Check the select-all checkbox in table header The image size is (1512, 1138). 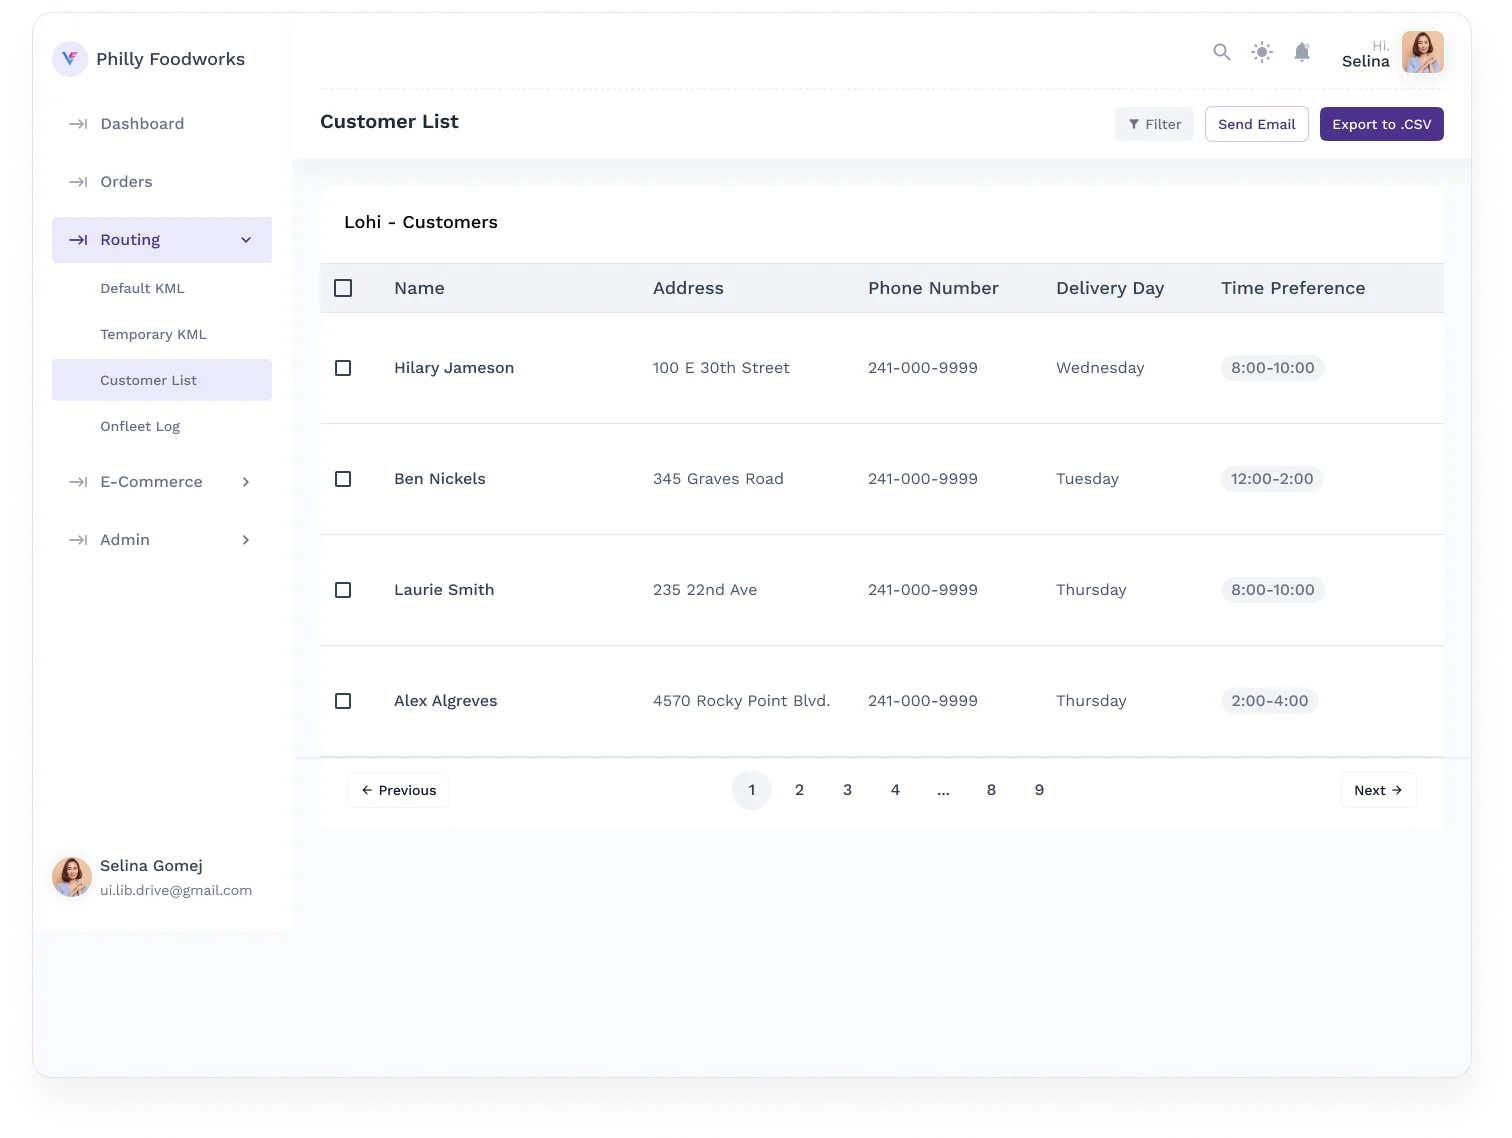point(343,288)
